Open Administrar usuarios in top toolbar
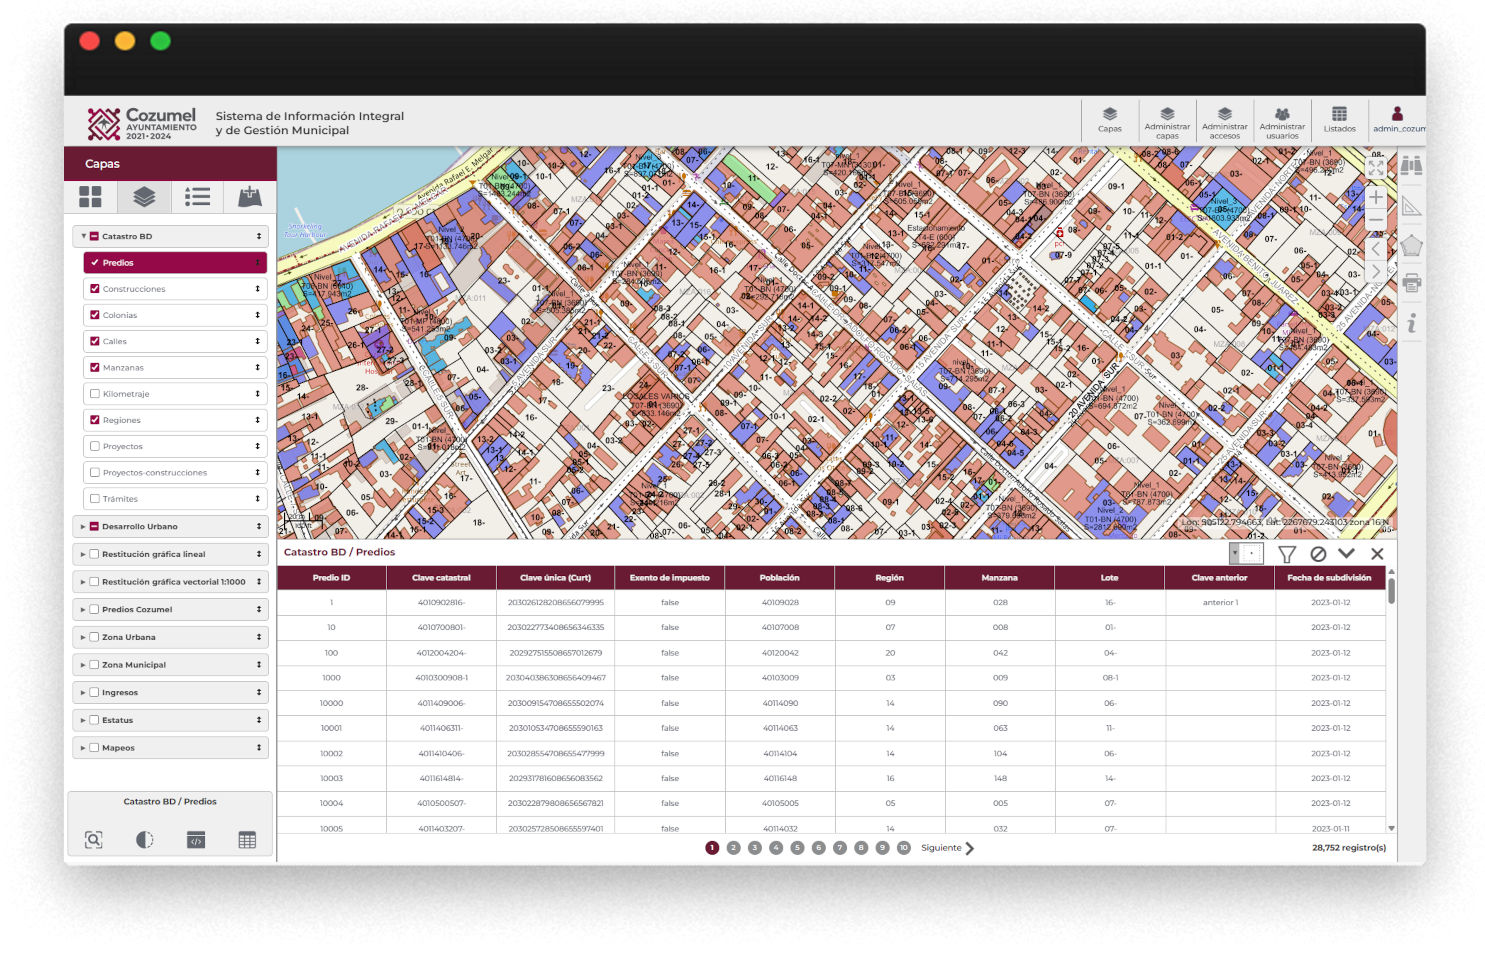Screen dimensions: 1485x958 tap(1282, 121)
